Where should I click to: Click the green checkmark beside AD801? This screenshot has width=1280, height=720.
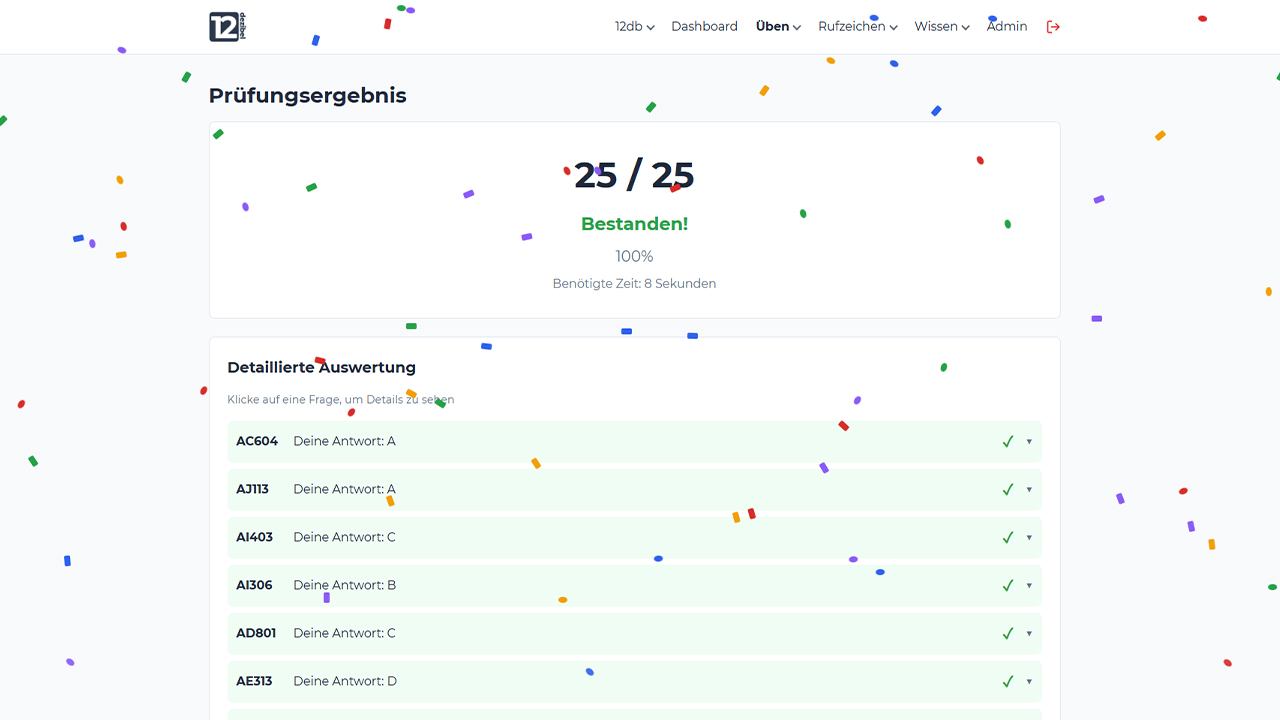pyautogui.click(x=1007, y=633)
